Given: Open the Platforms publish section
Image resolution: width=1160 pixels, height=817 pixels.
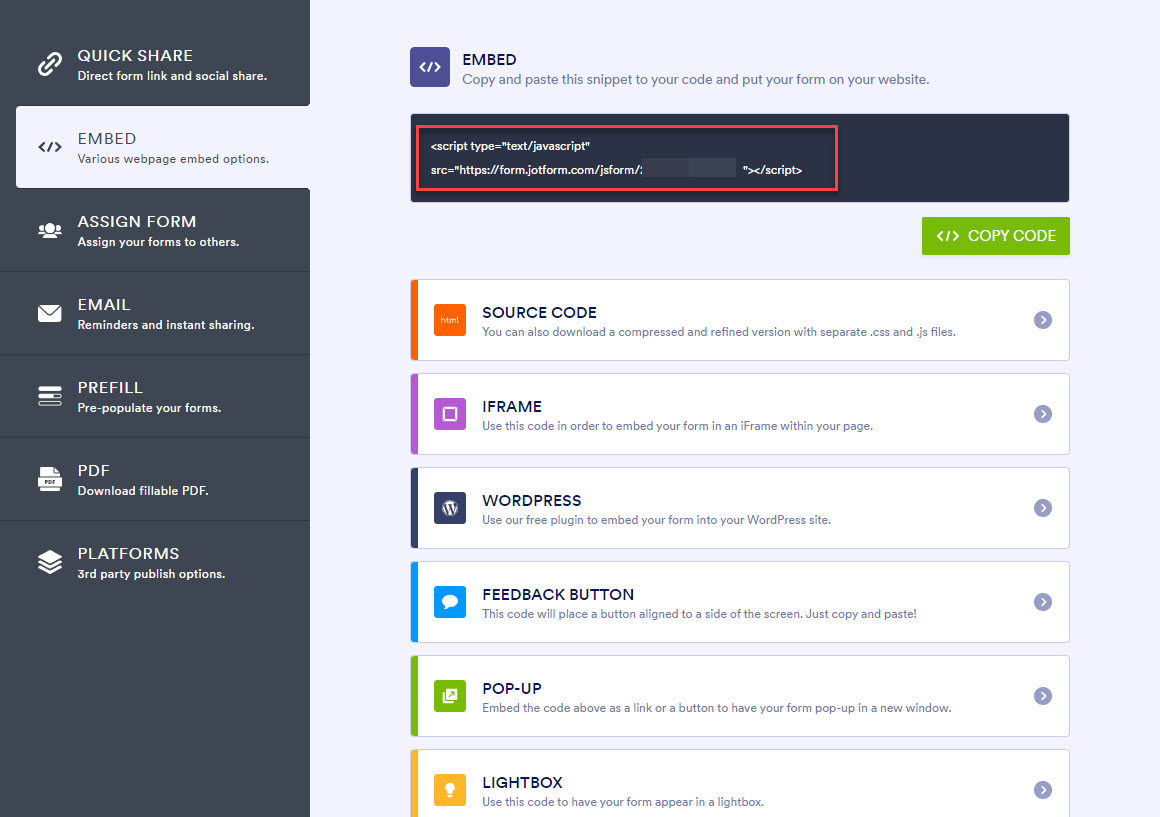Looking at the screenshot, I should [x=155, y=561].
